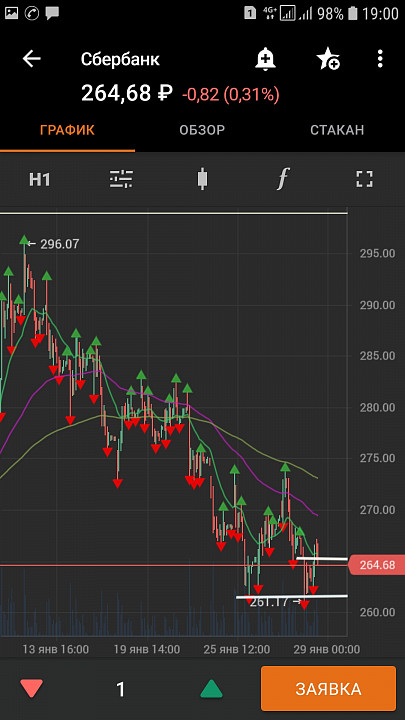Tap the 296.07 high price label
405x720 pixels.
59,244
